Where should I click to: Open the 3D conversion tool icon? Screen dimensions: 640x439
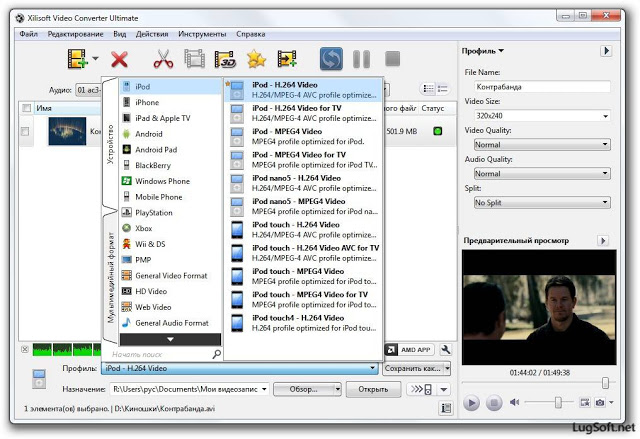225,59
